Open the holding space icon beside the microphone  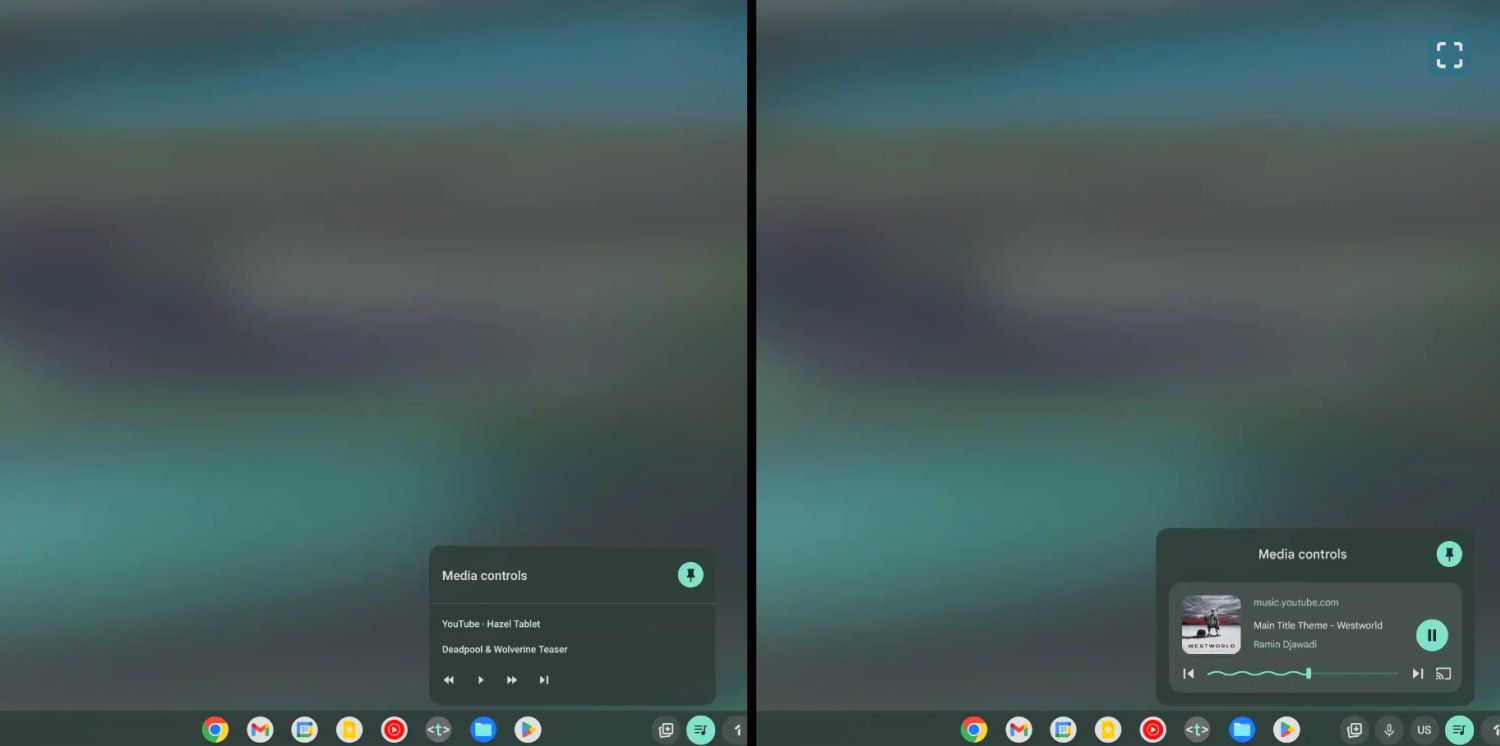(1354, 730)
